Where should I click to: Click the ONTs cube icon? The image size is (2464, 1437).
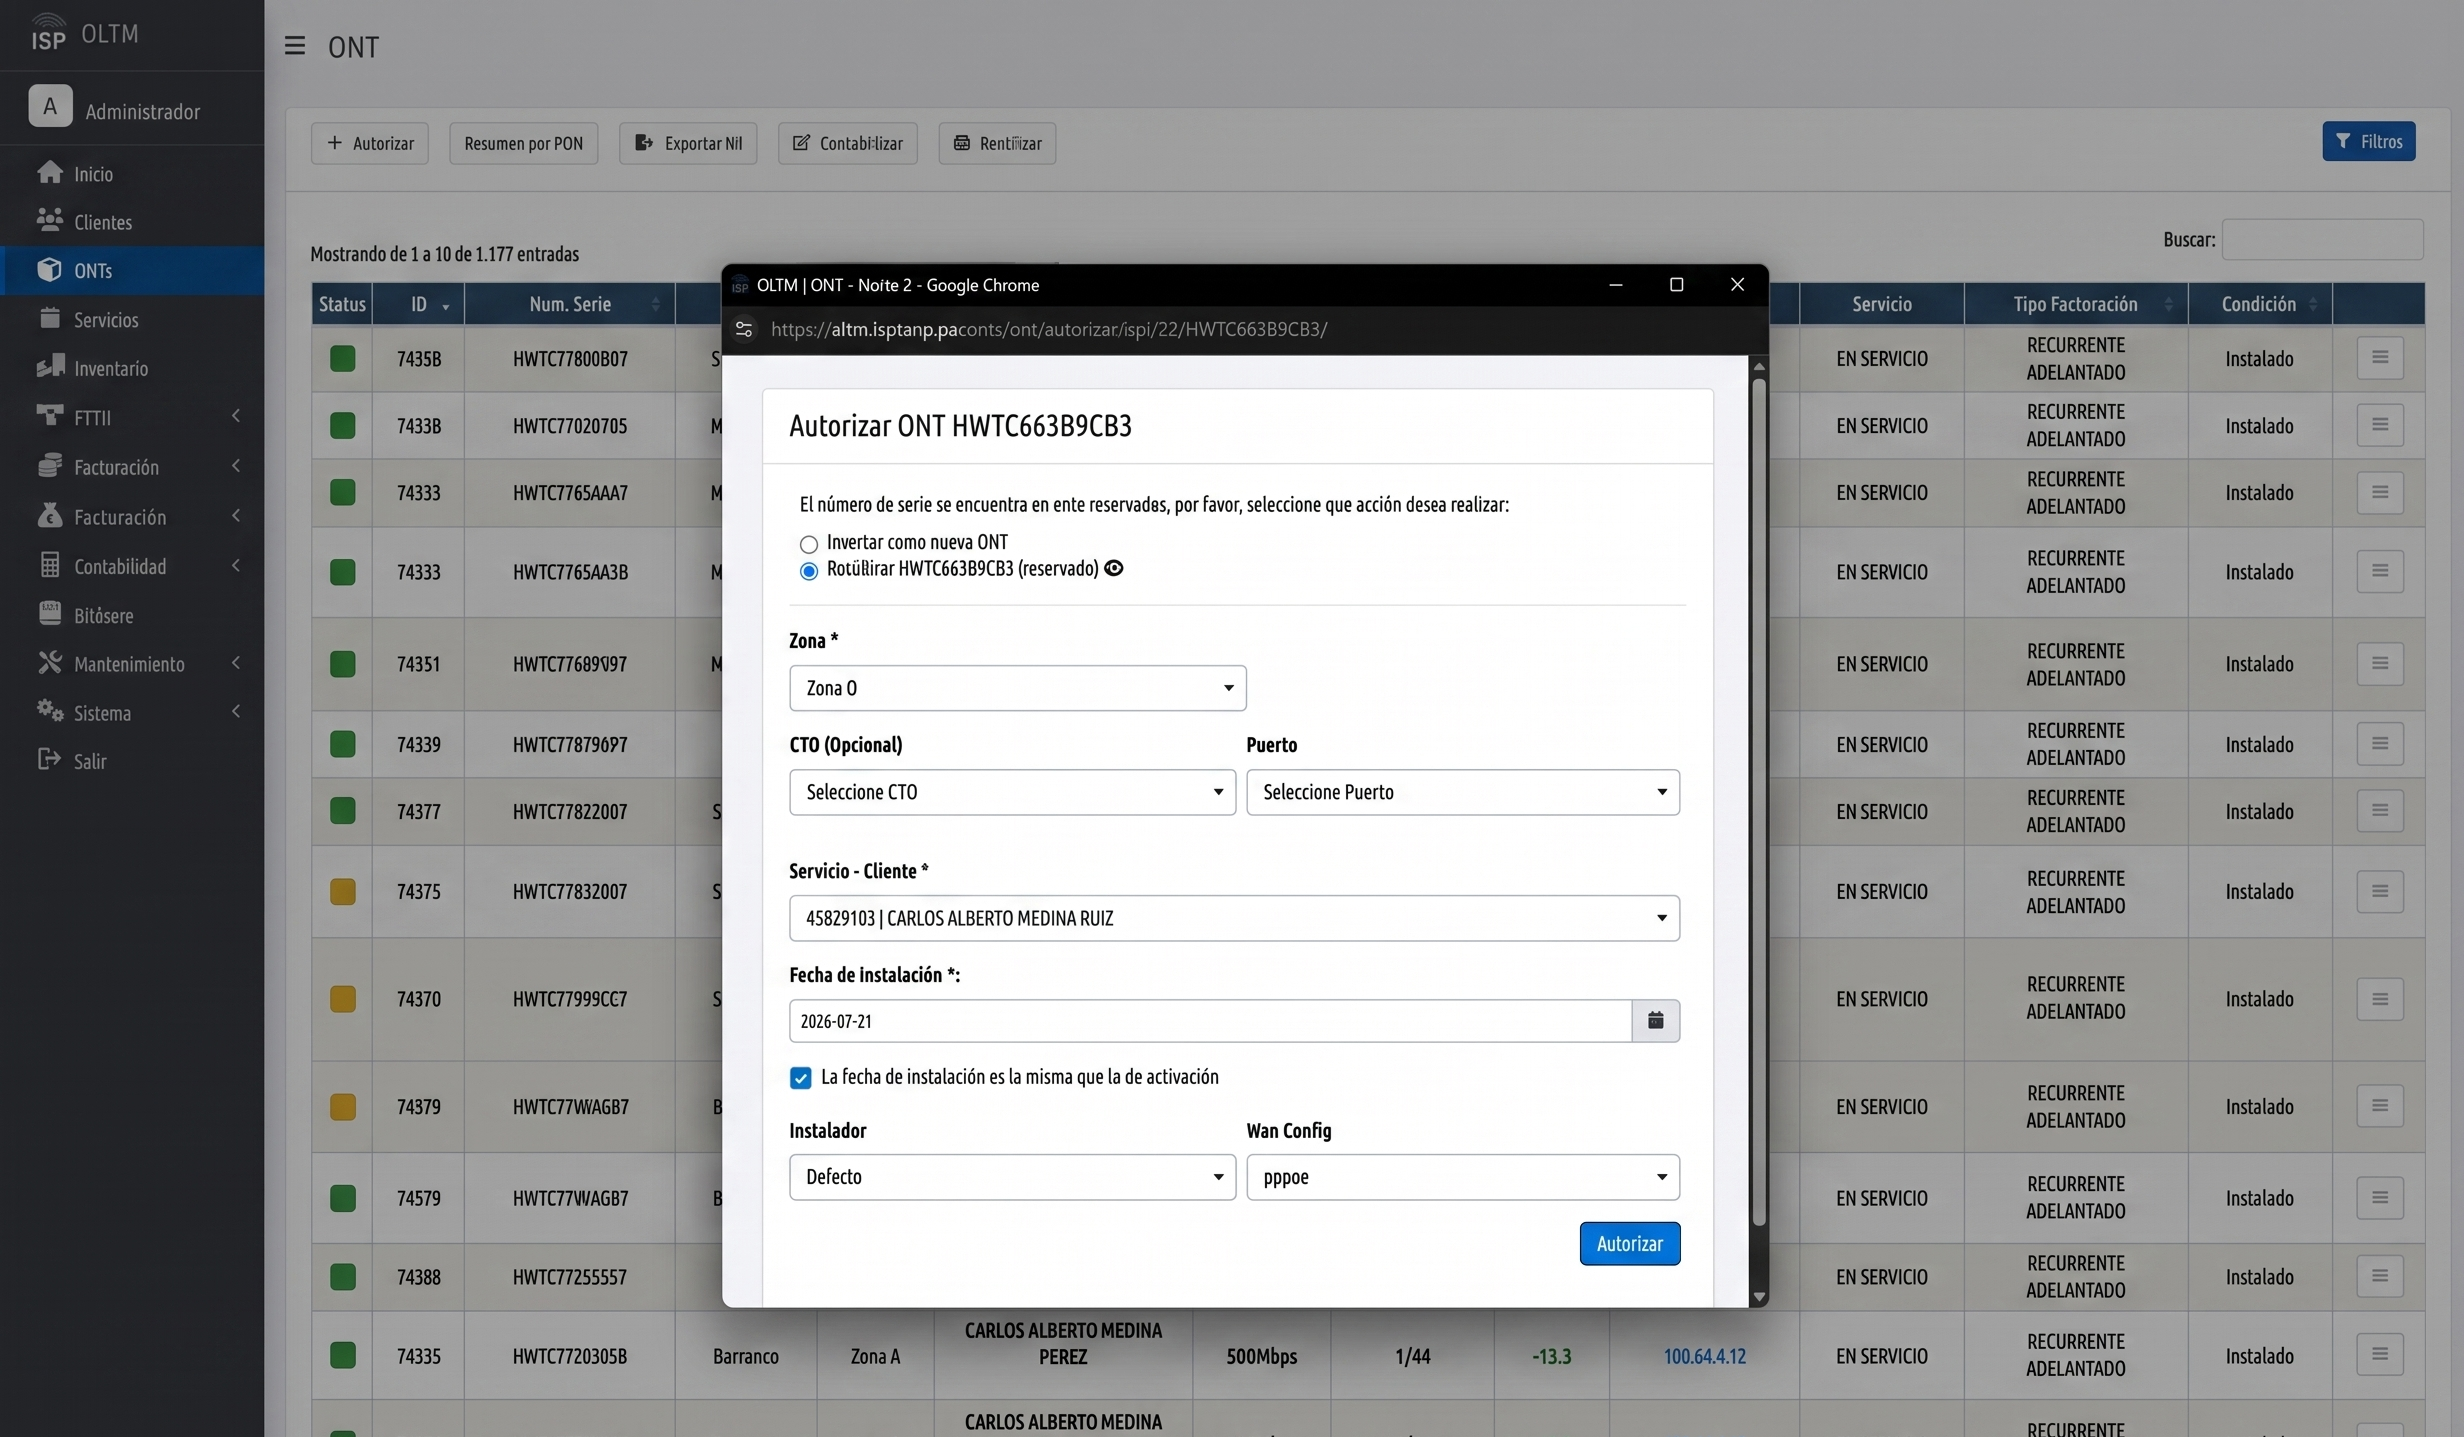50,270
